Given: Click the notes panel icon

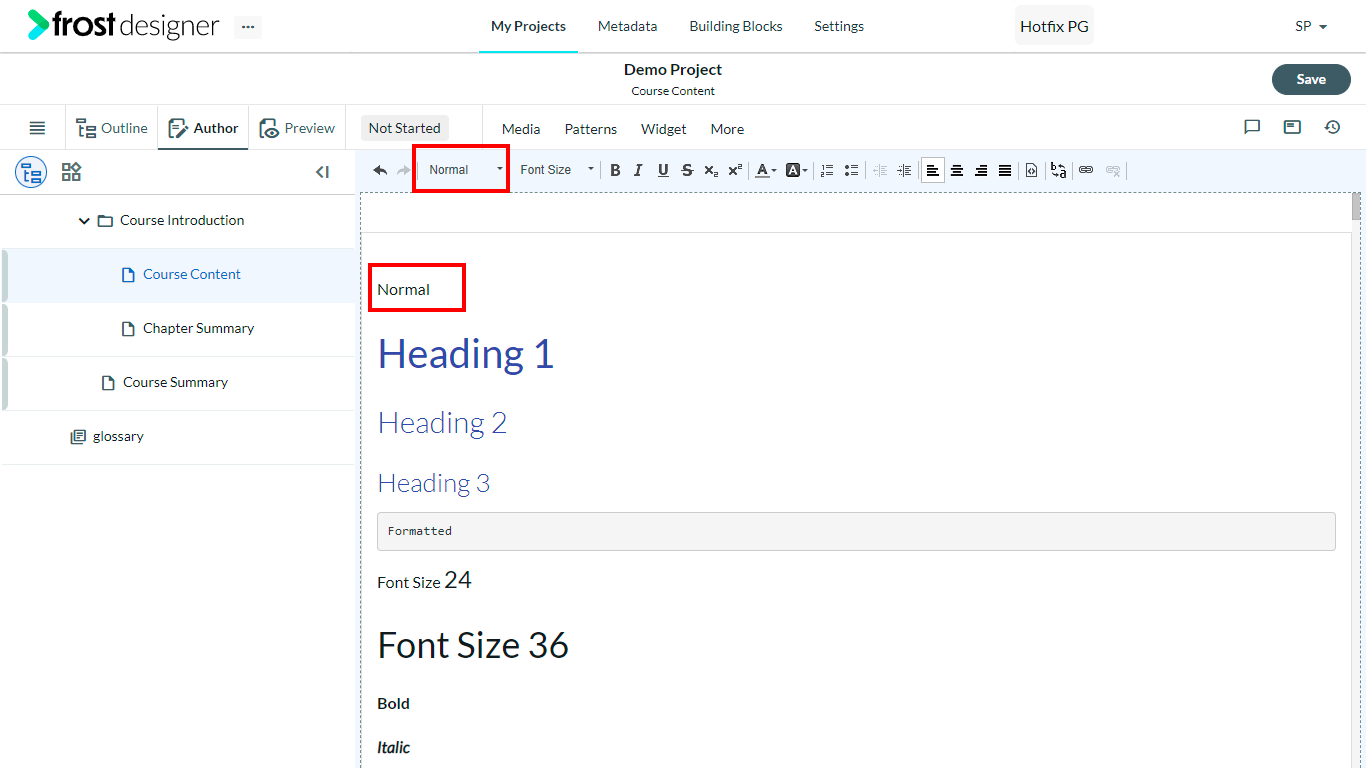Looking at the screenshot, I should [x=1292, y=127].
